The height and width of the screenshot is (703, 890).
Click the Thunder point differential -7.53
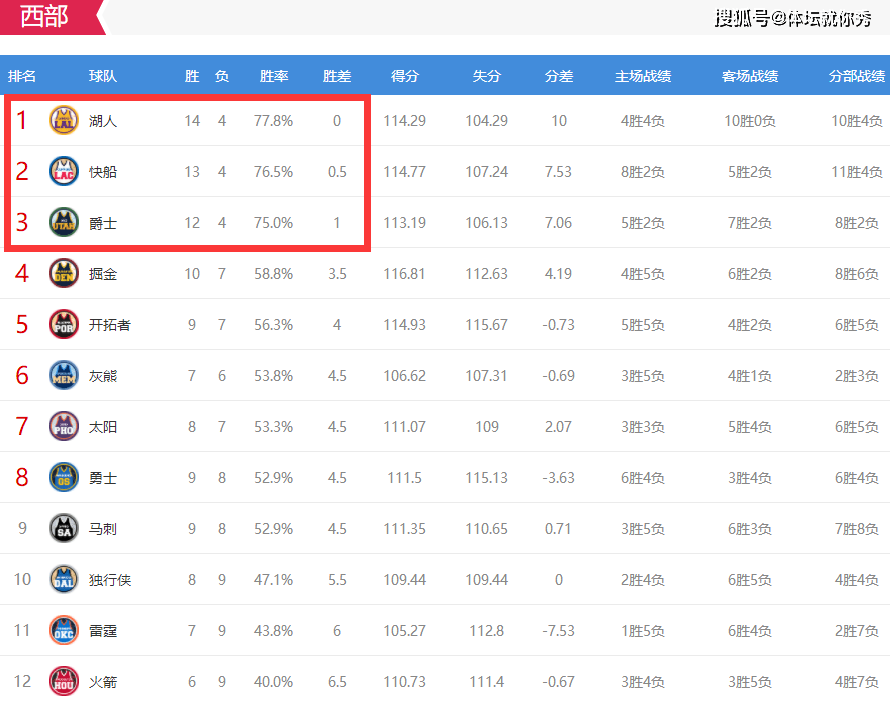[559, 631]
